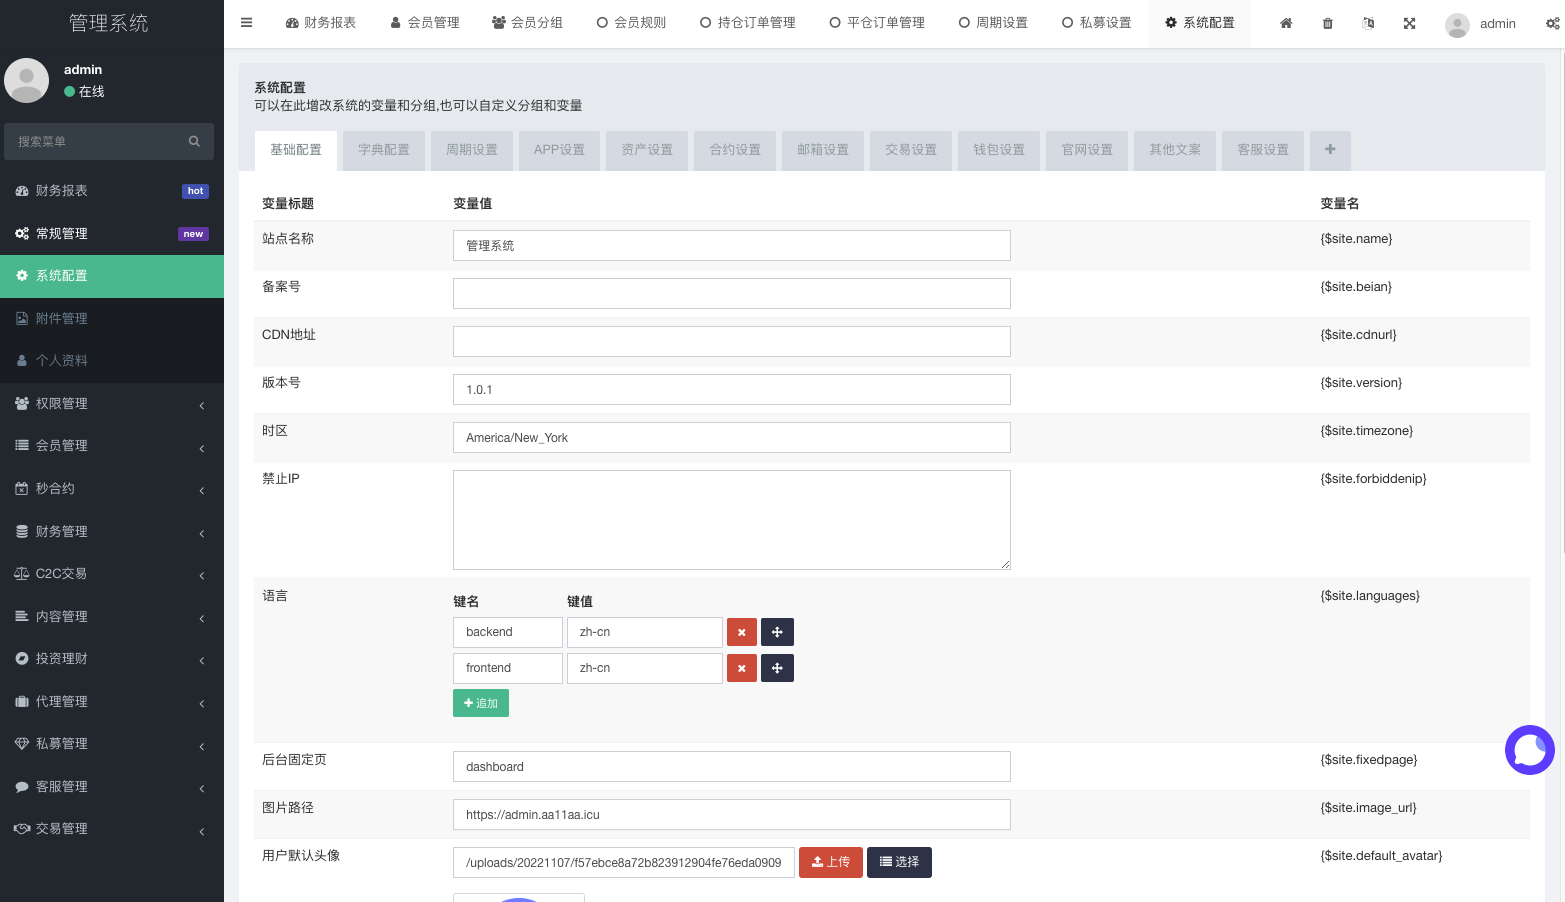
Task: Open 会员规则 from the top menu
Action: 631,22
